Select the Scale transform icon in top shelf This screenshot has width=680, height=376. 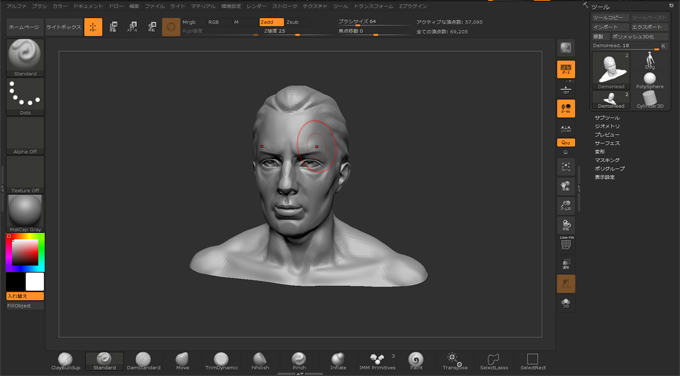pyautogui.click(x=132, y=27)
